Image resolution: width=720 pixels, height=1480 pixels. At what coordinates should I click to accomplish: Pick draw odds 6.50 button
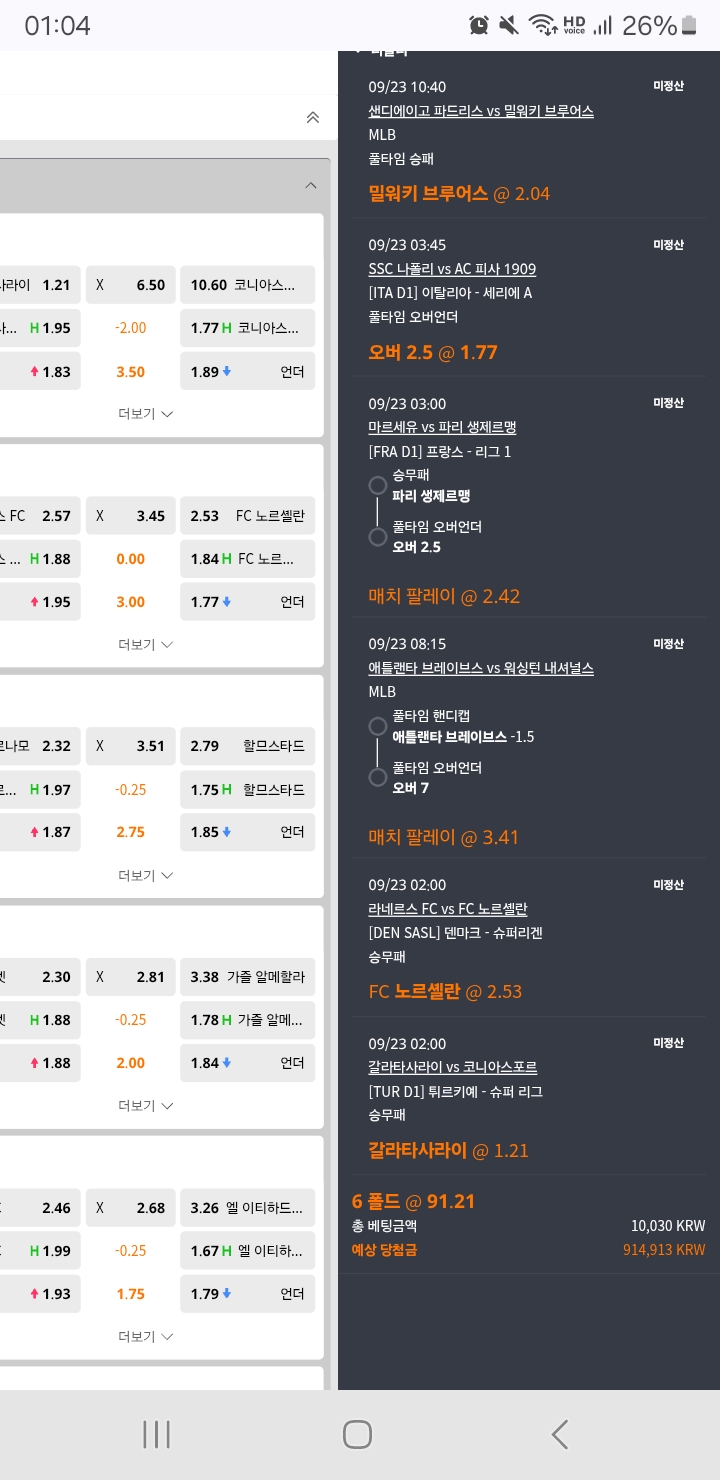131,285
